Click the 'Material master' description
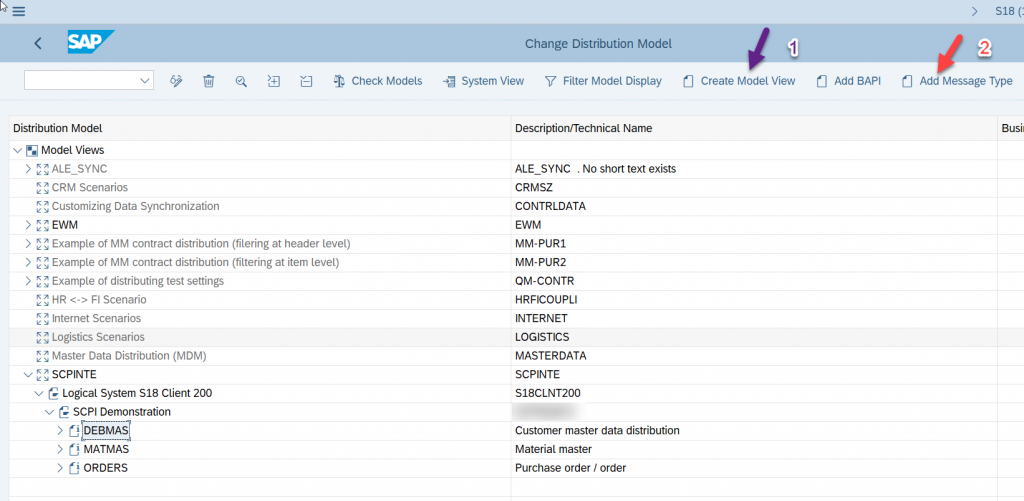Viewport: 1024px width, 501px height. (x=553, y=449)
